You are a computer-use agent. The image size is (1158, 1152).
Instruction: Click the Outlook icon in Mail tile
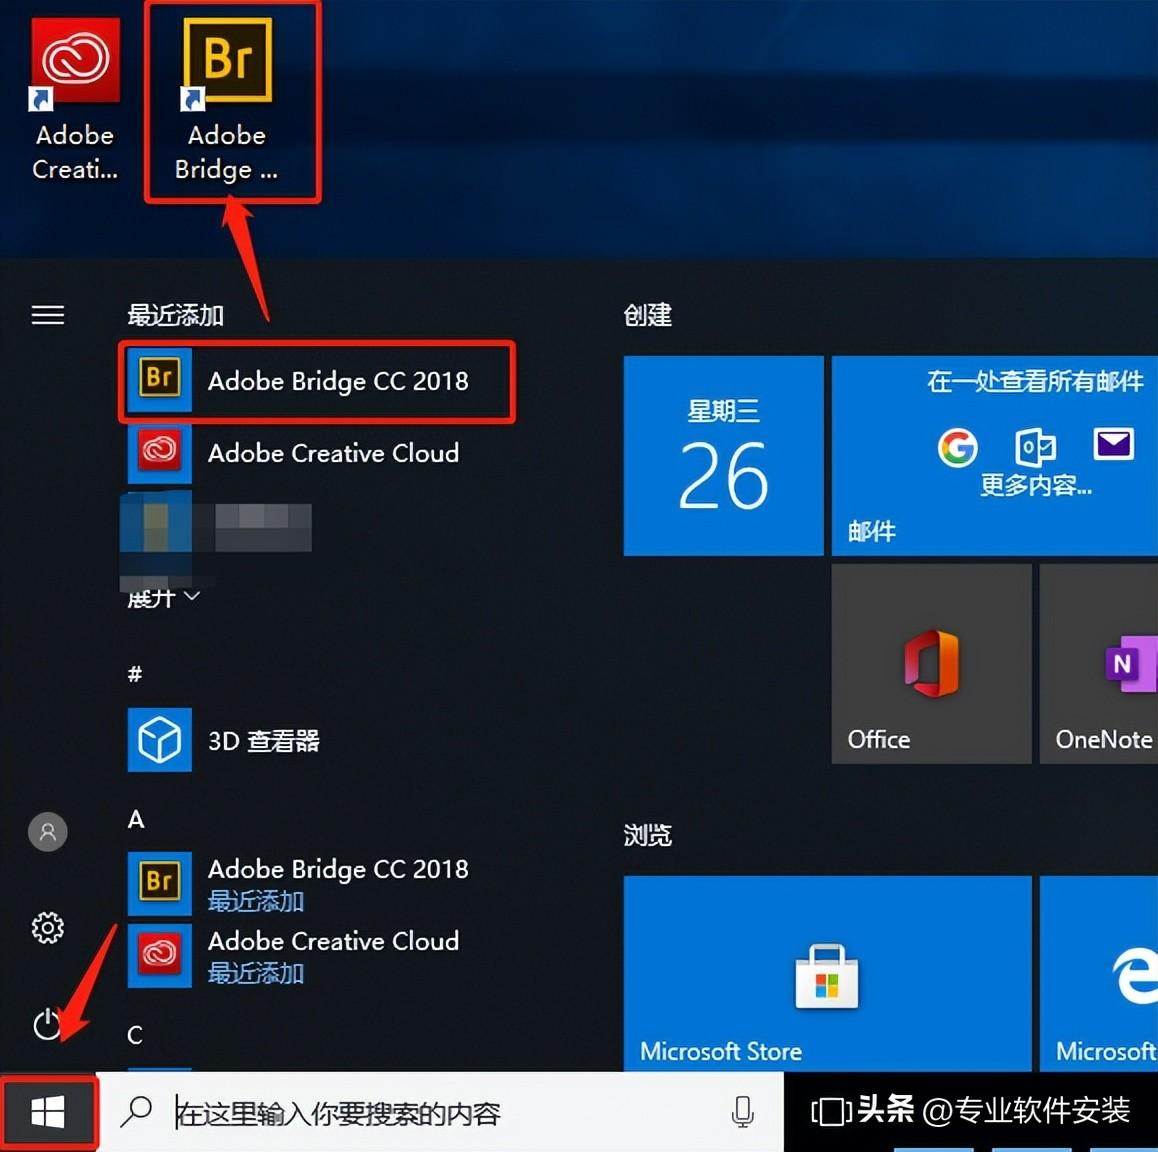[1035, 448]
